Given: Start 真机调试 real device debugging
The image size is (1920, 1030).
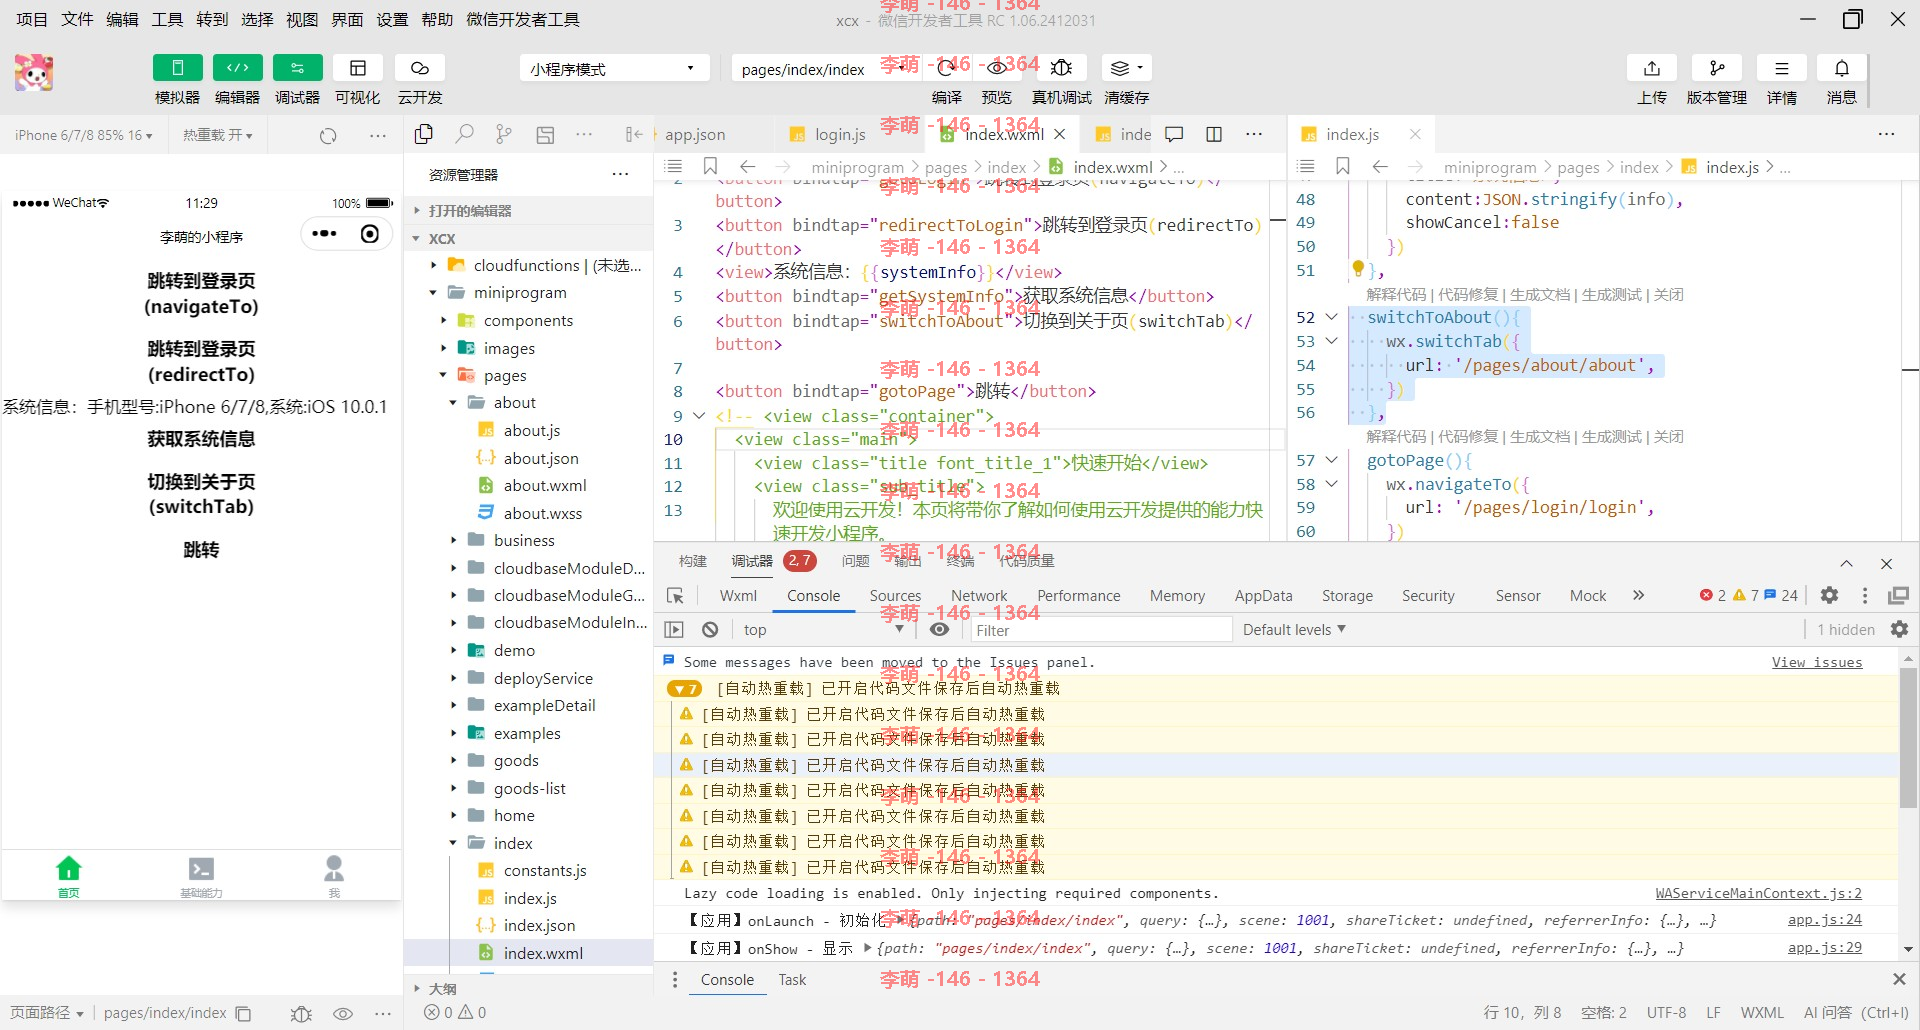Looking at the screenshot, I should pyautogui.click(x=1062, y=68).
